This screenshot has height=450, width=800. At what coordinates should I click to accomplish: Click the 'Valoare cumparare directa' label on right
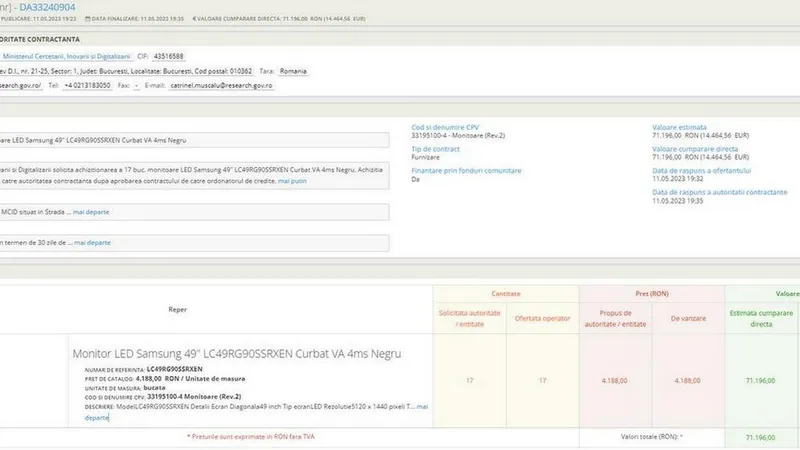[695, 149]
